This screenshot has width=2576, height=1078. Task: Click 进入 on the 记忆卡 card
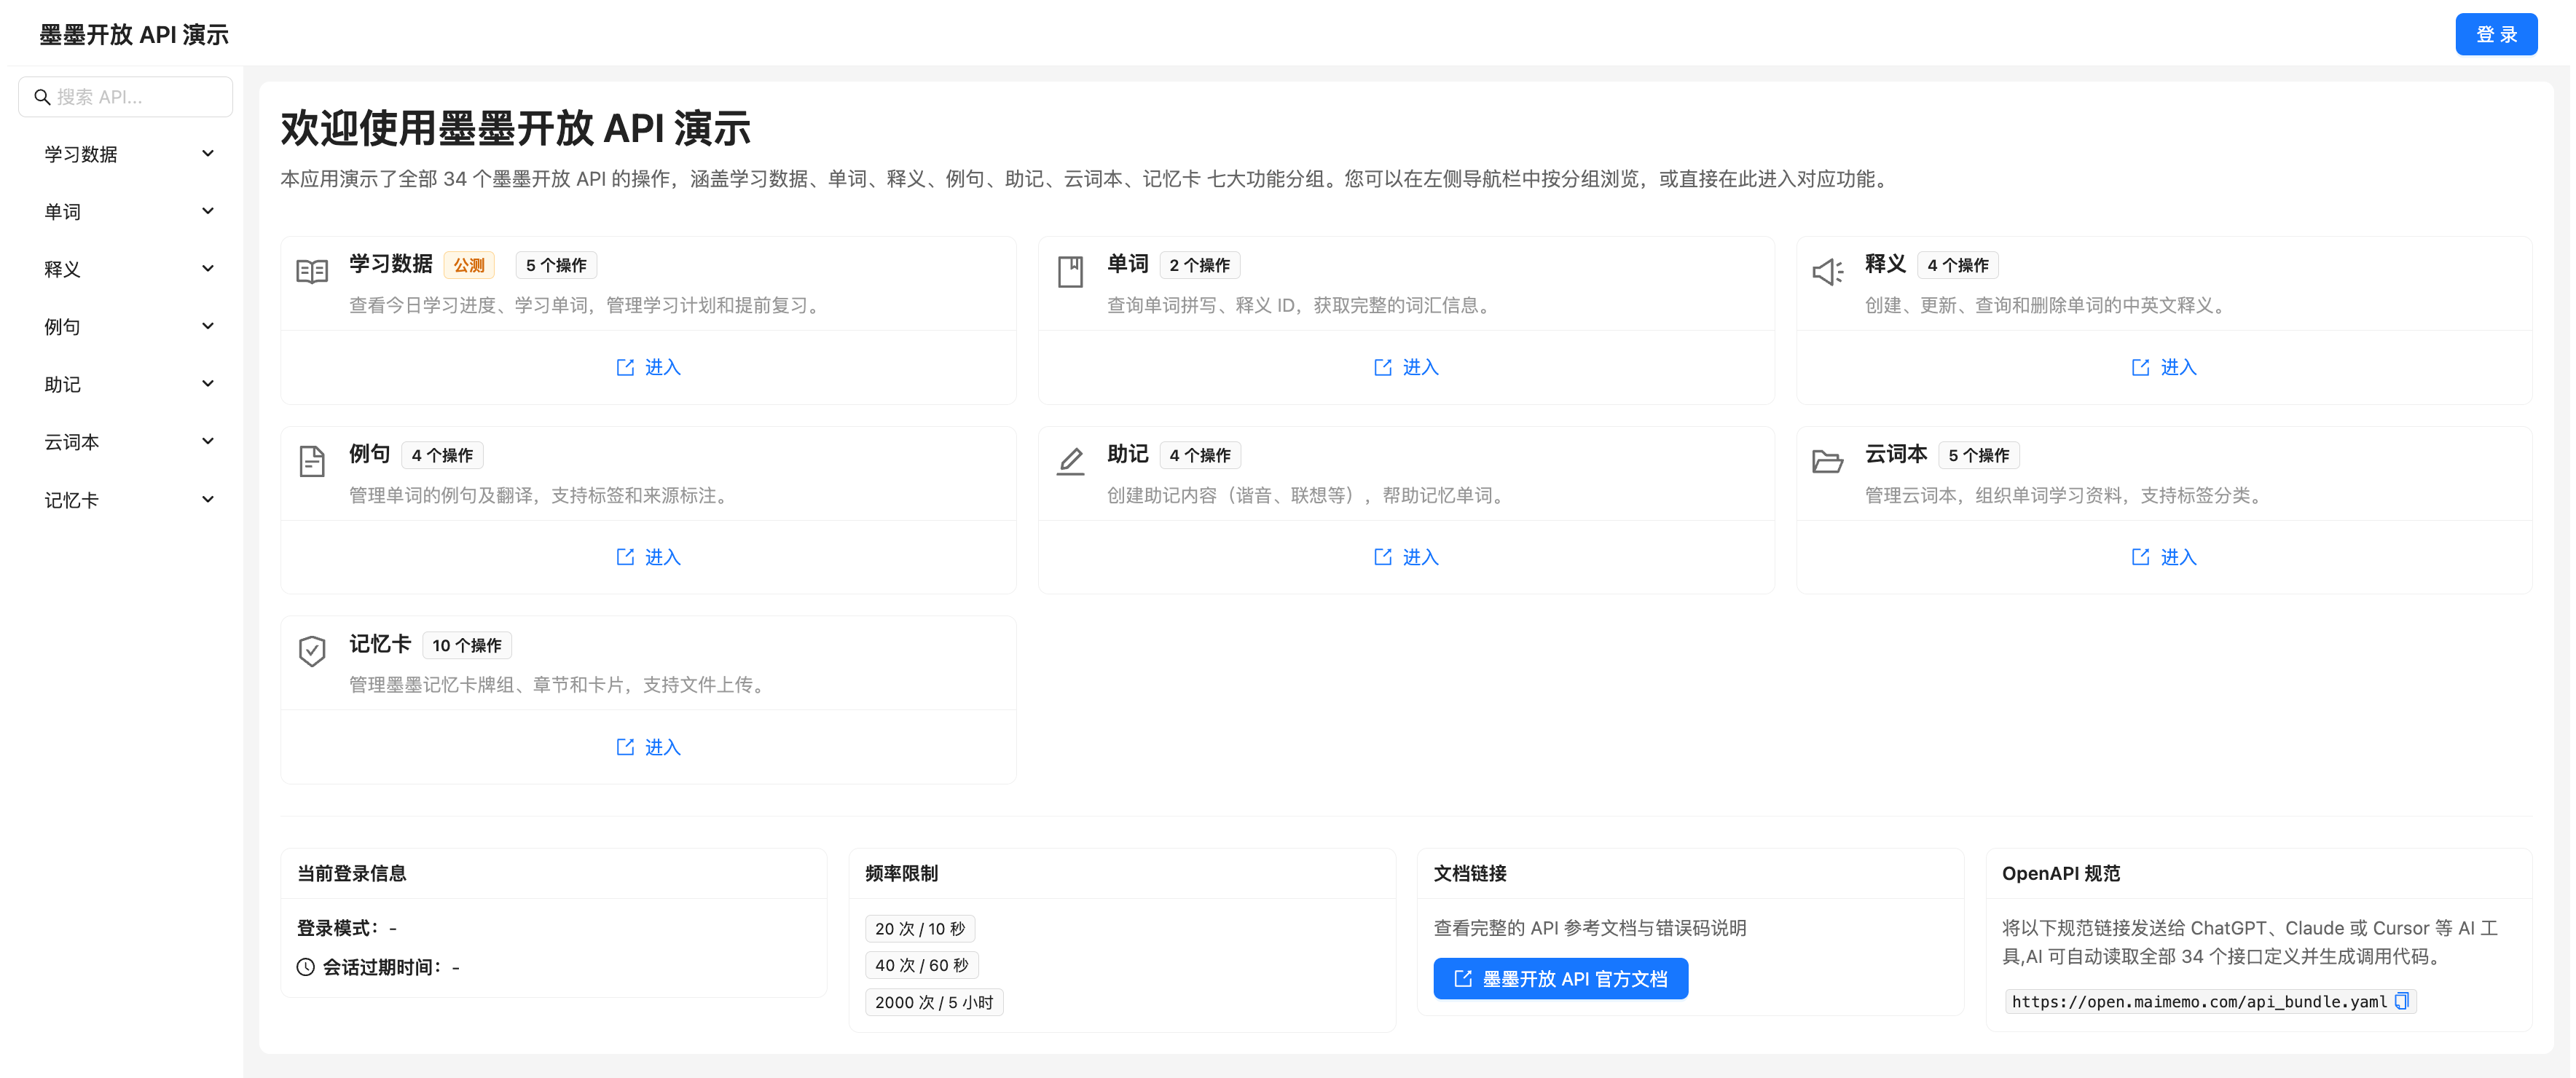648,747
